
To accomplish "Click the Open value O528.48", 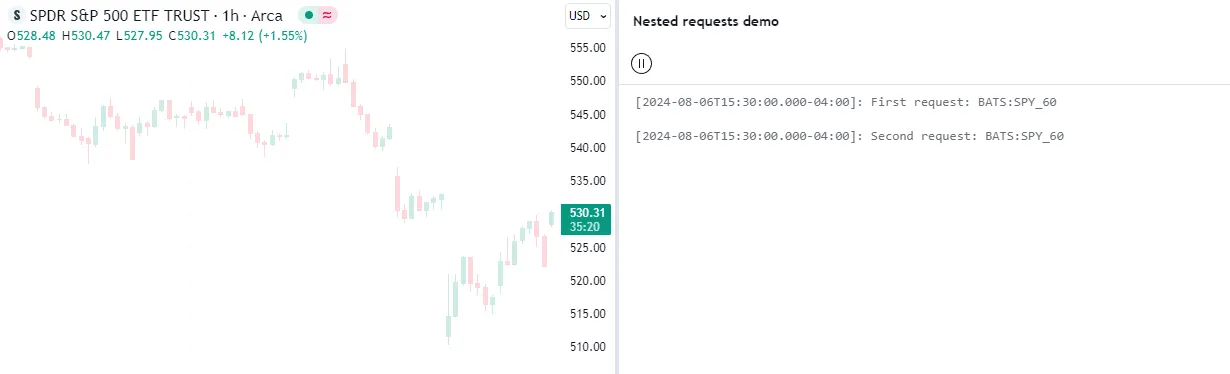I will (x=31, y=36).
